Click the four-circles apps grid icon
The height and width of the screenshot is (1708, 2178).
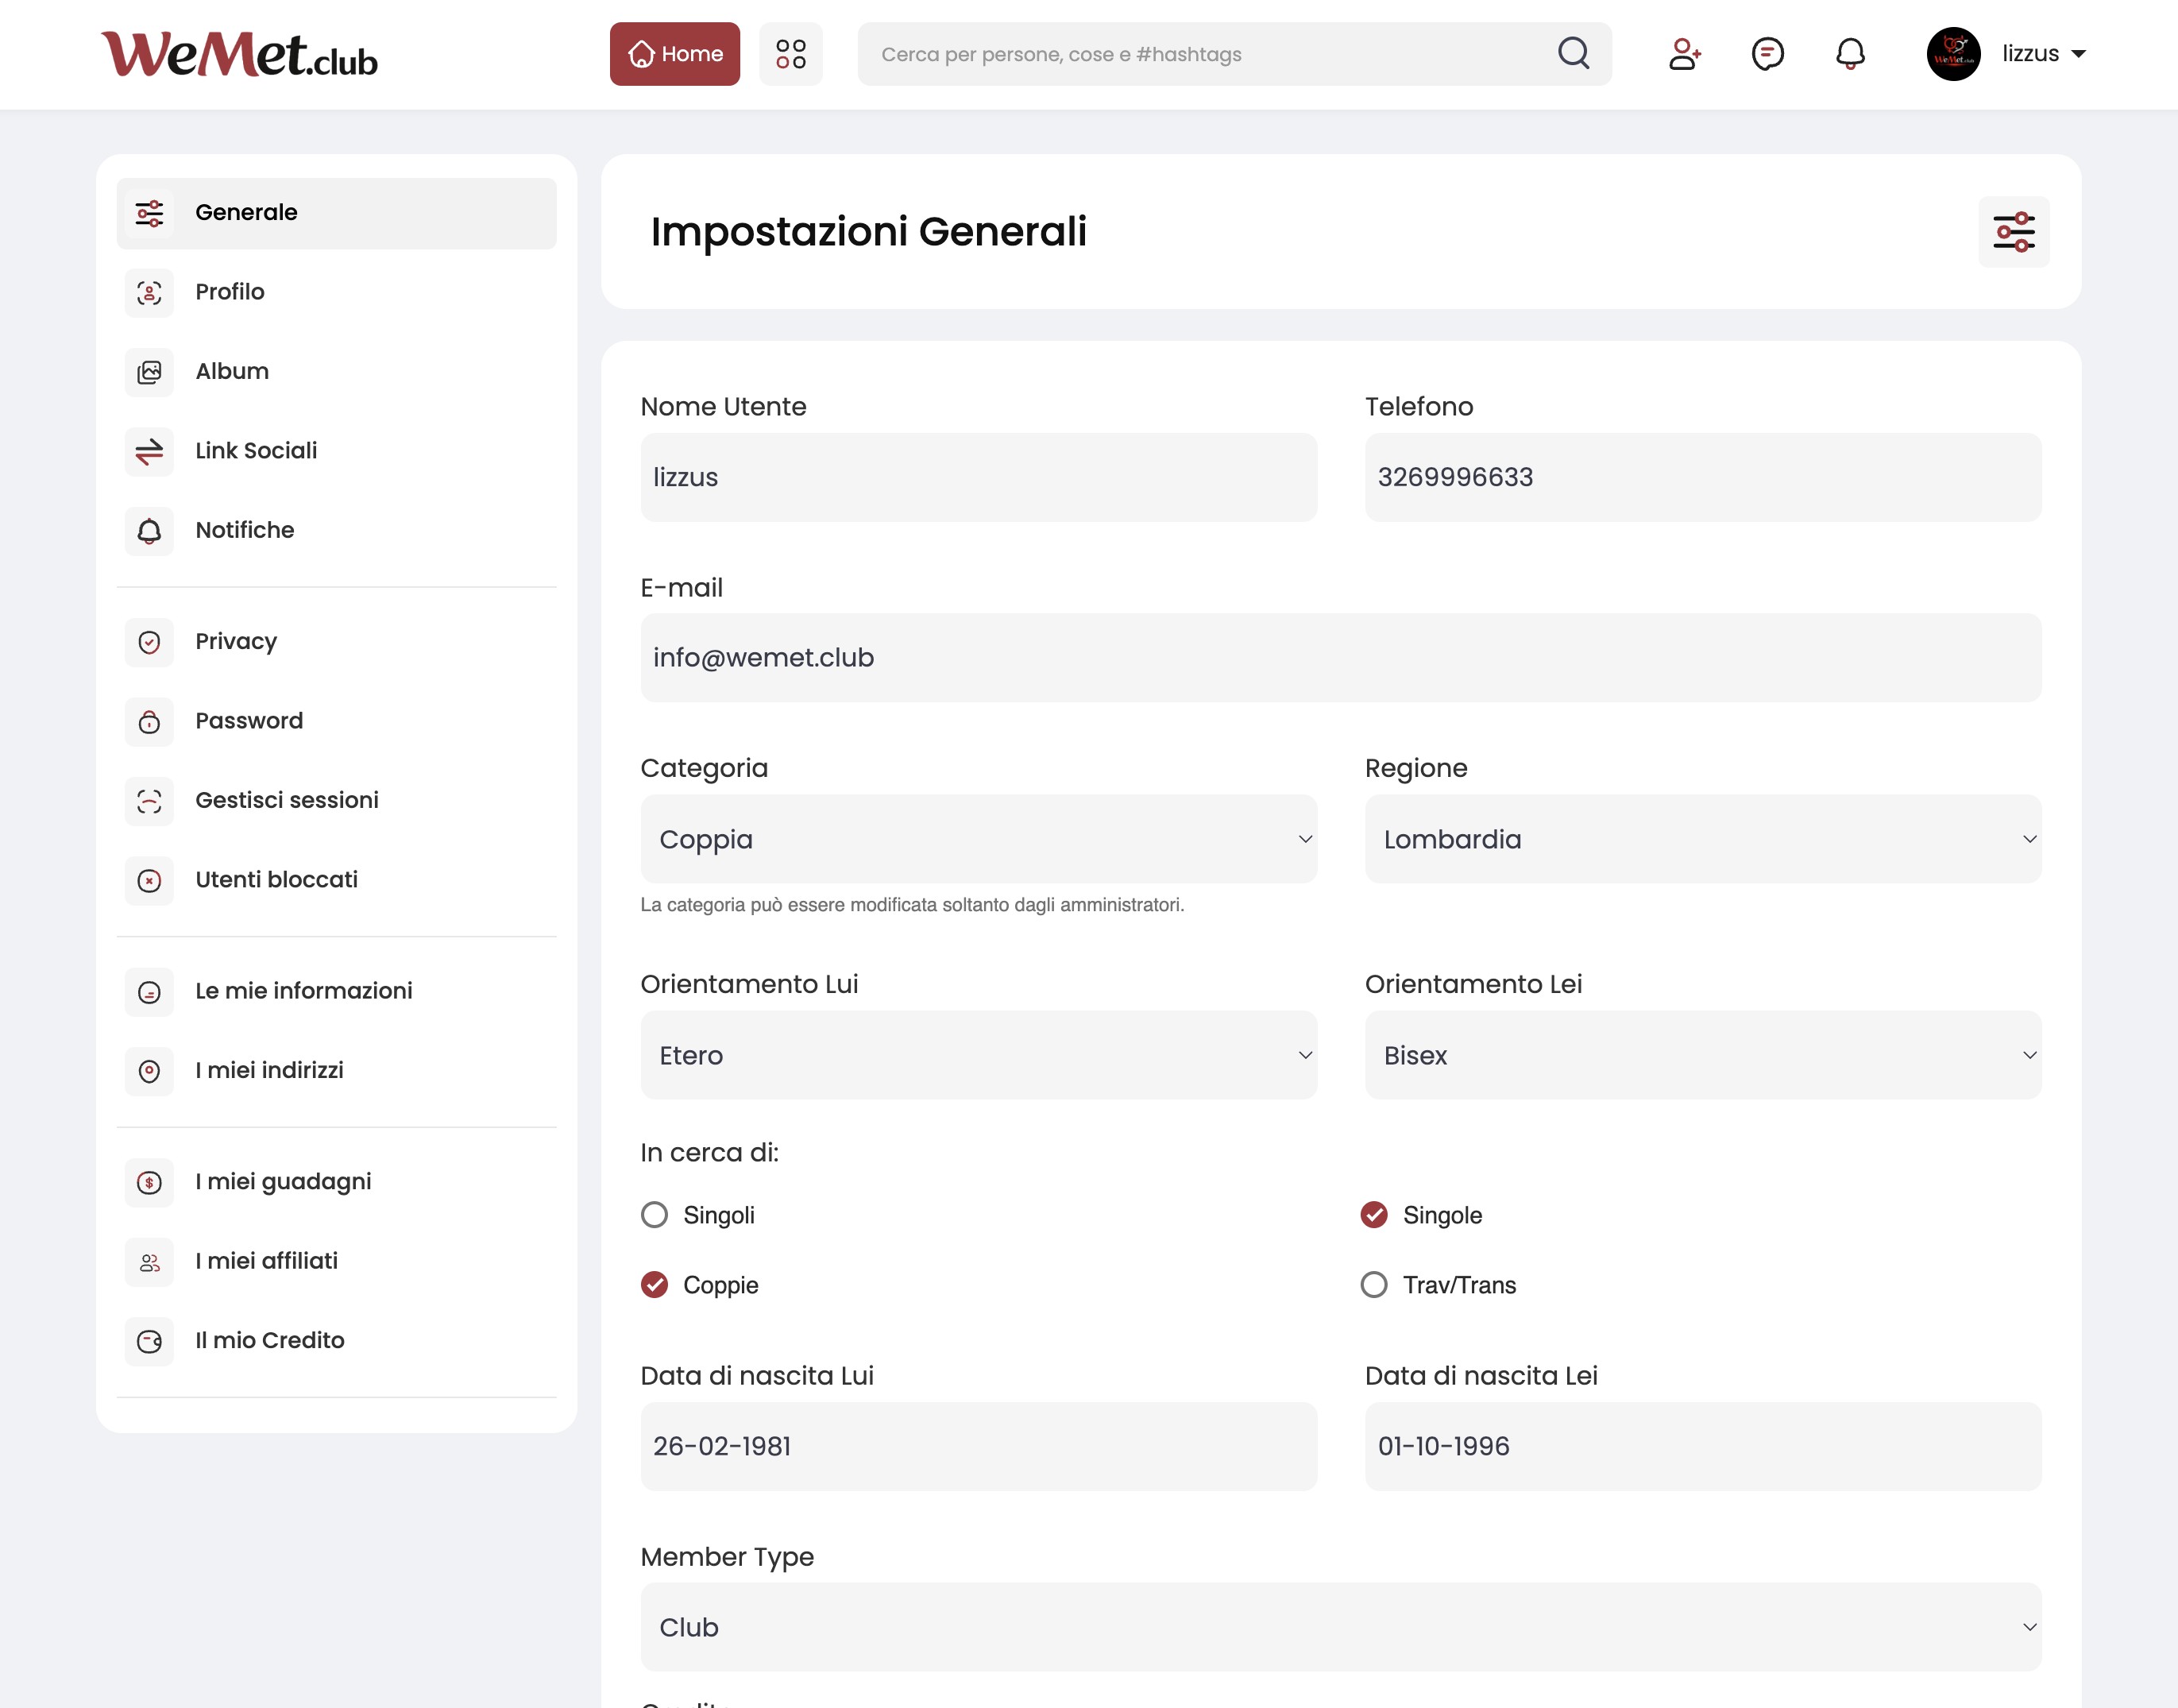coord(790,54)
